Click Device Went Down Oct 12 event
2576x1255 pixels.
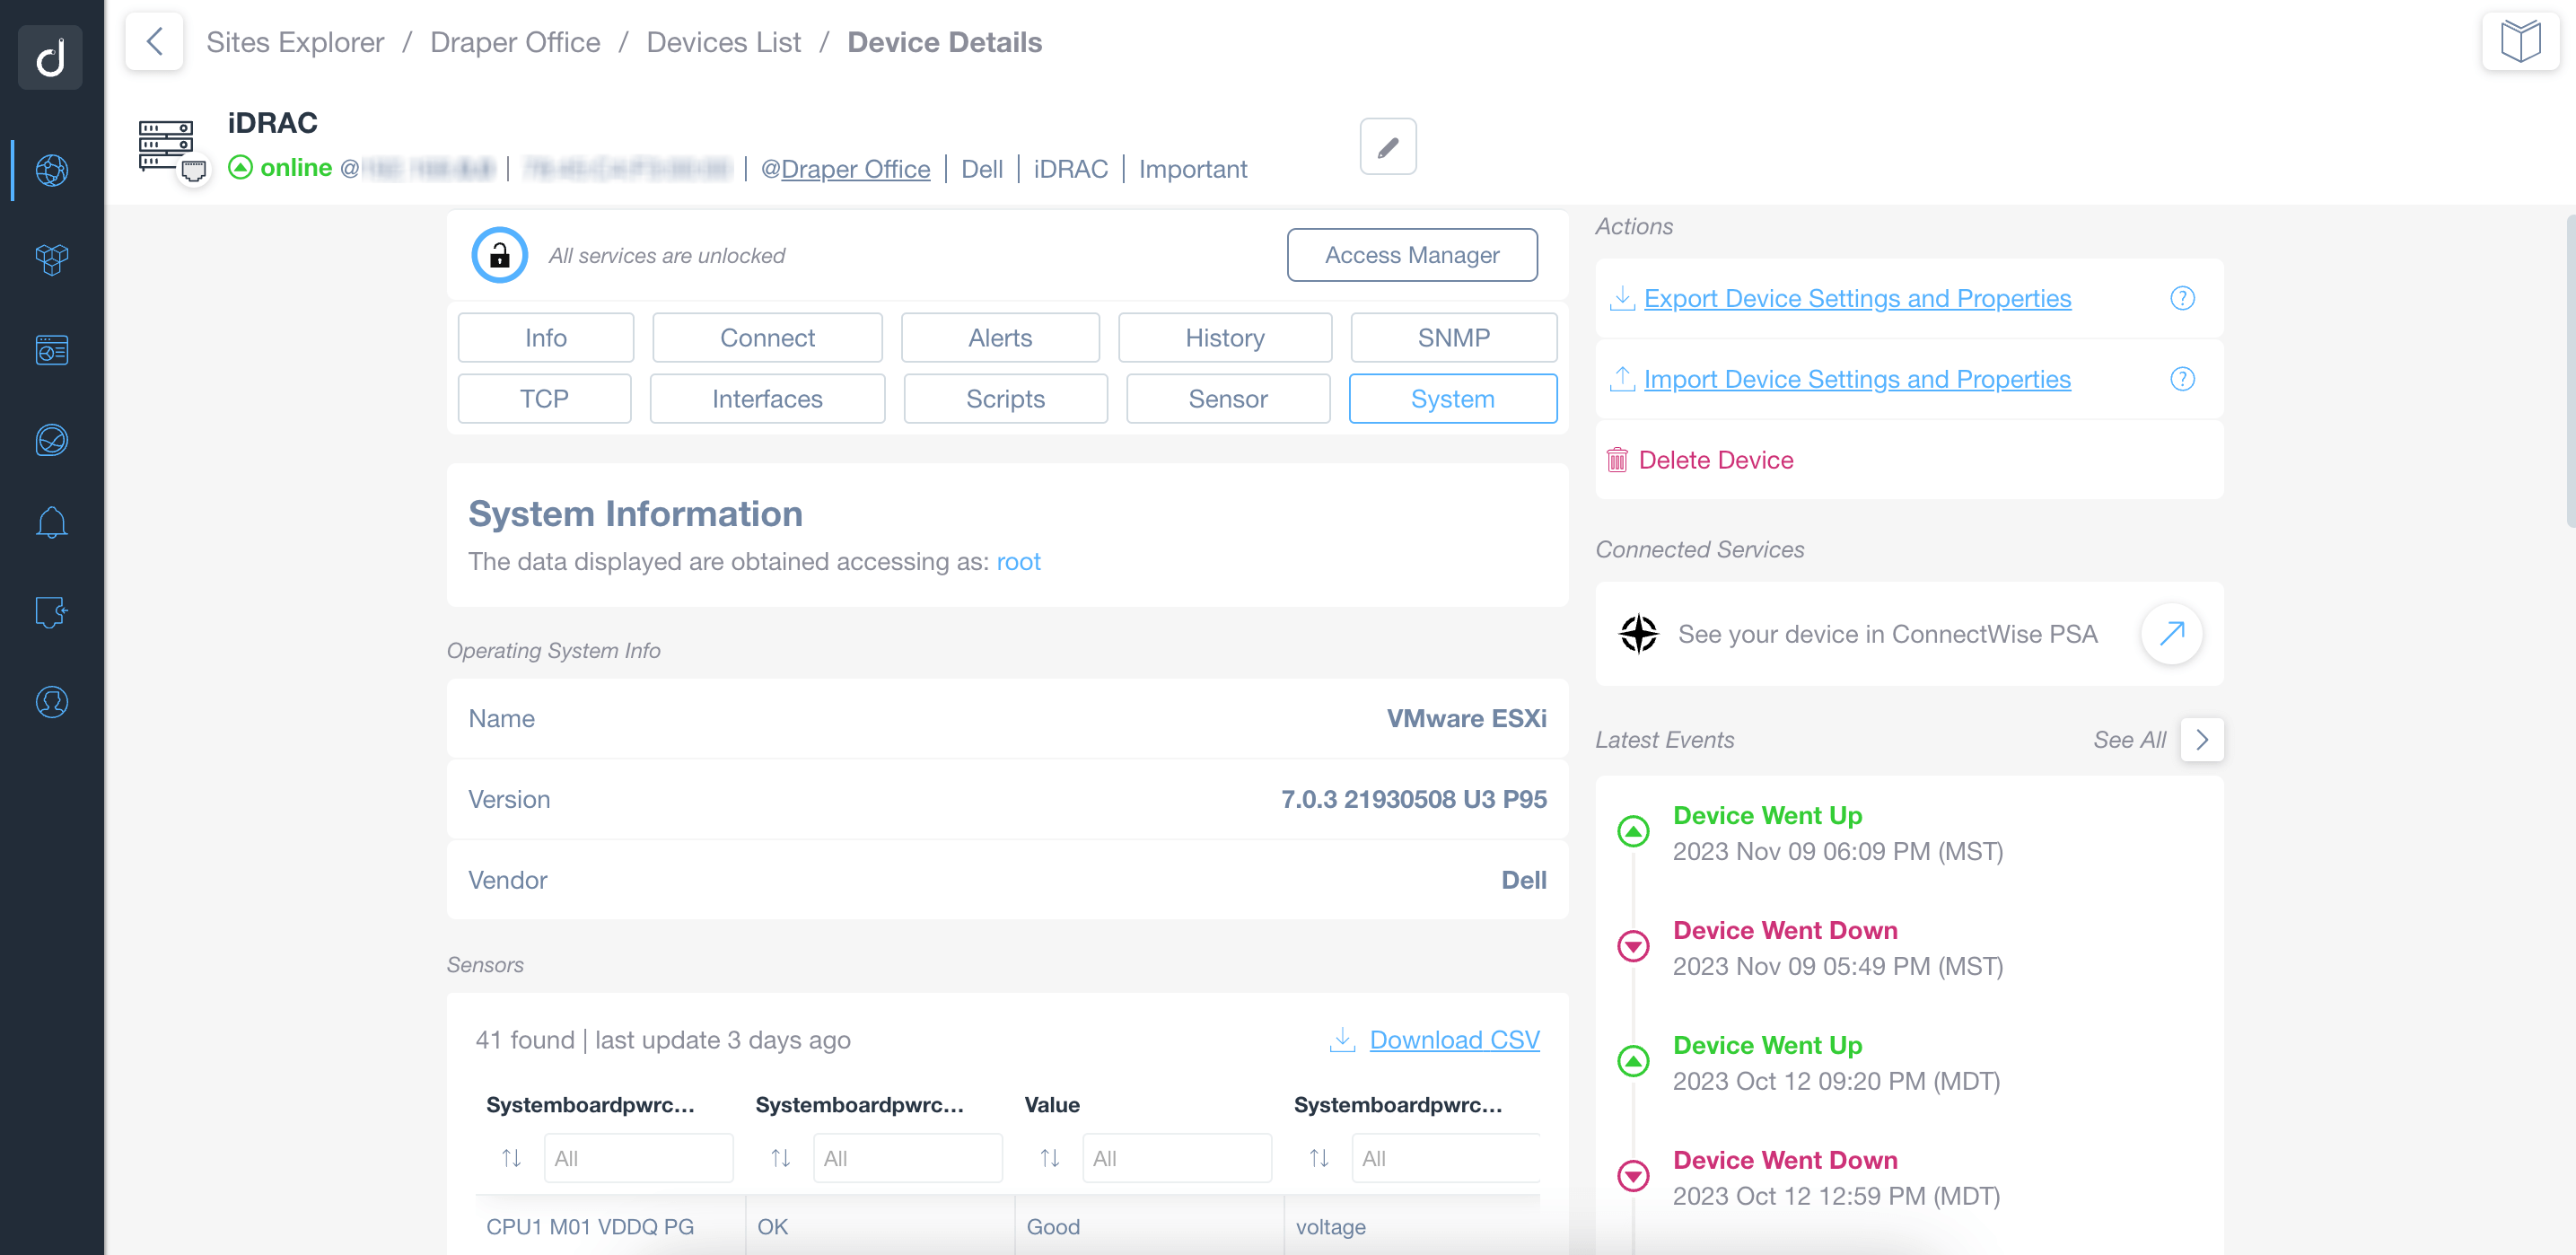[x=1836, y=1178]
